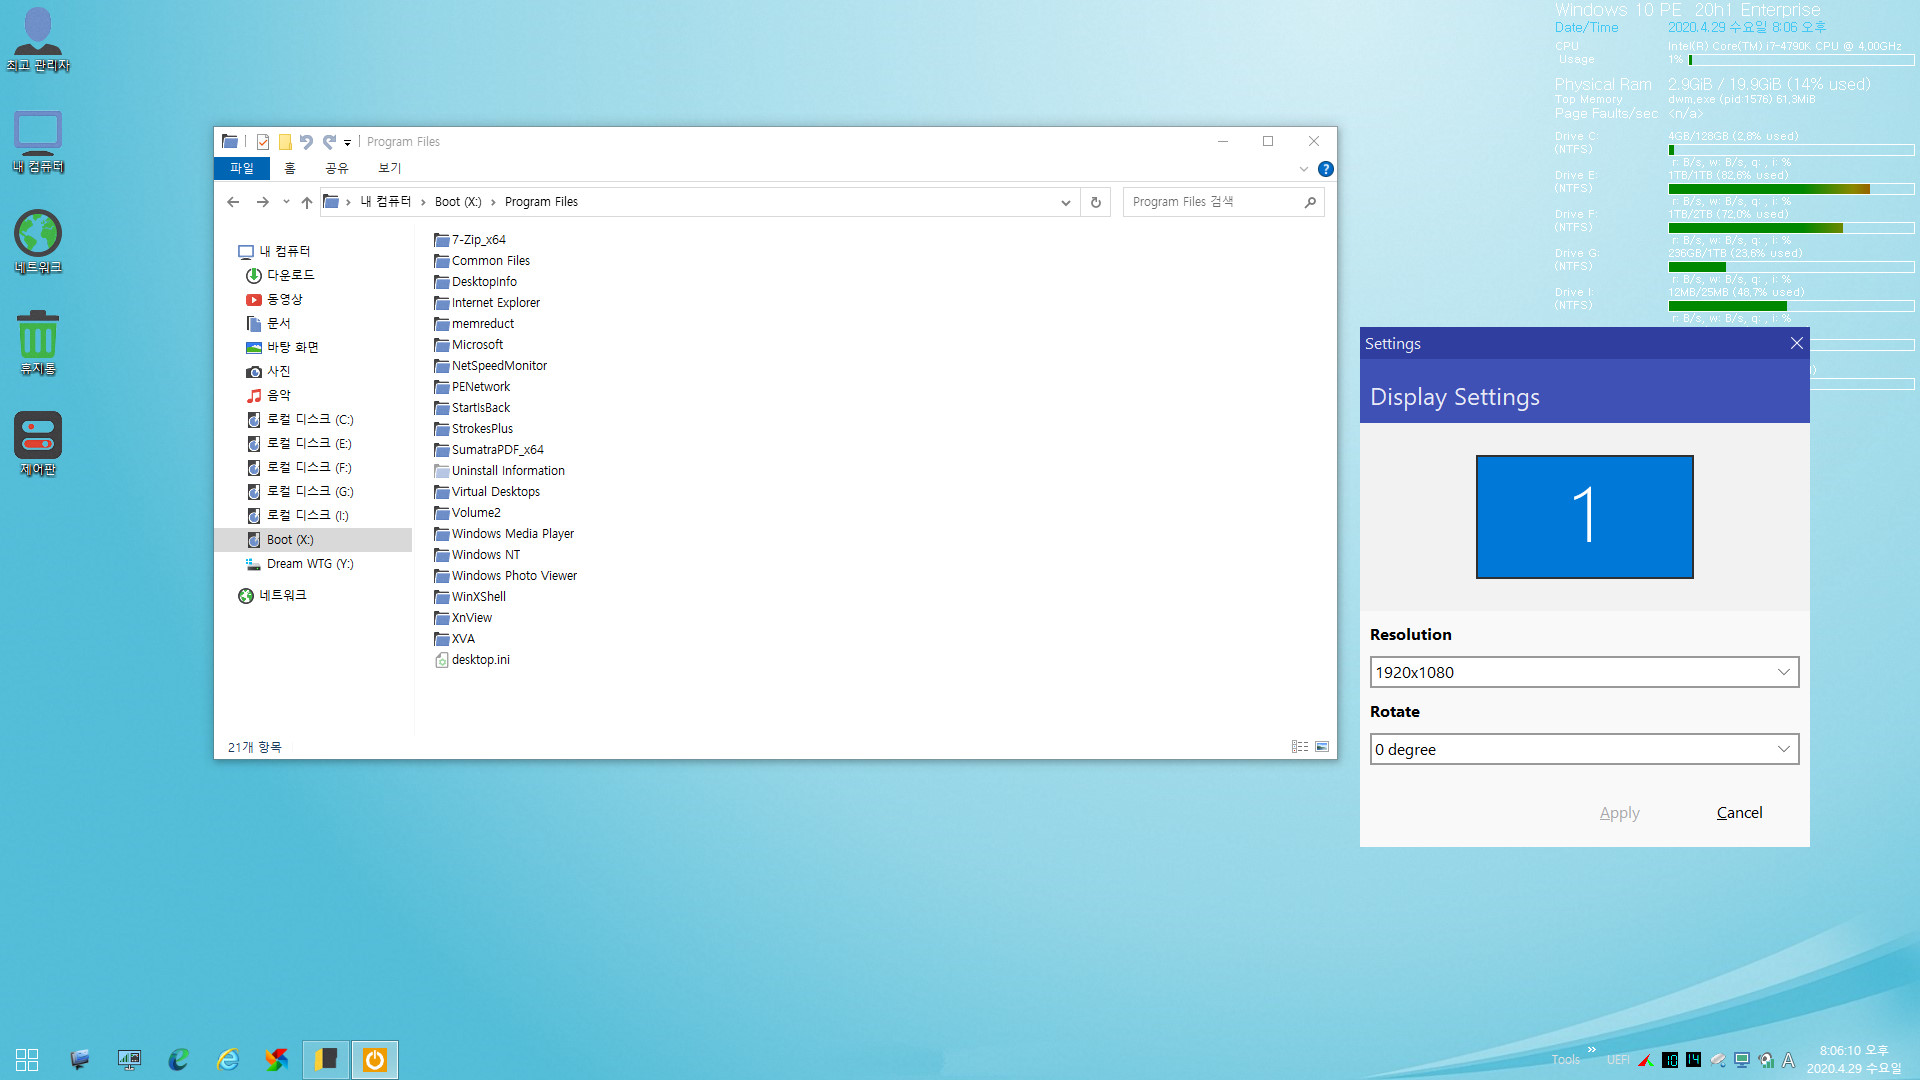Switch to large icons view in status bar
The height and width of the screenshot is (1080, 1920).
pos(1322,747)
